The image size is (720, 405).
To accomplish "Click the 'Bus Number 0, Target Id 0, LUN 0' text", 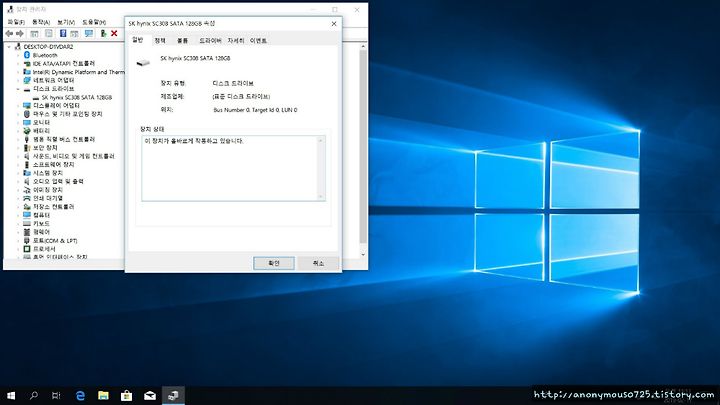I will click(x=255, y=110).
